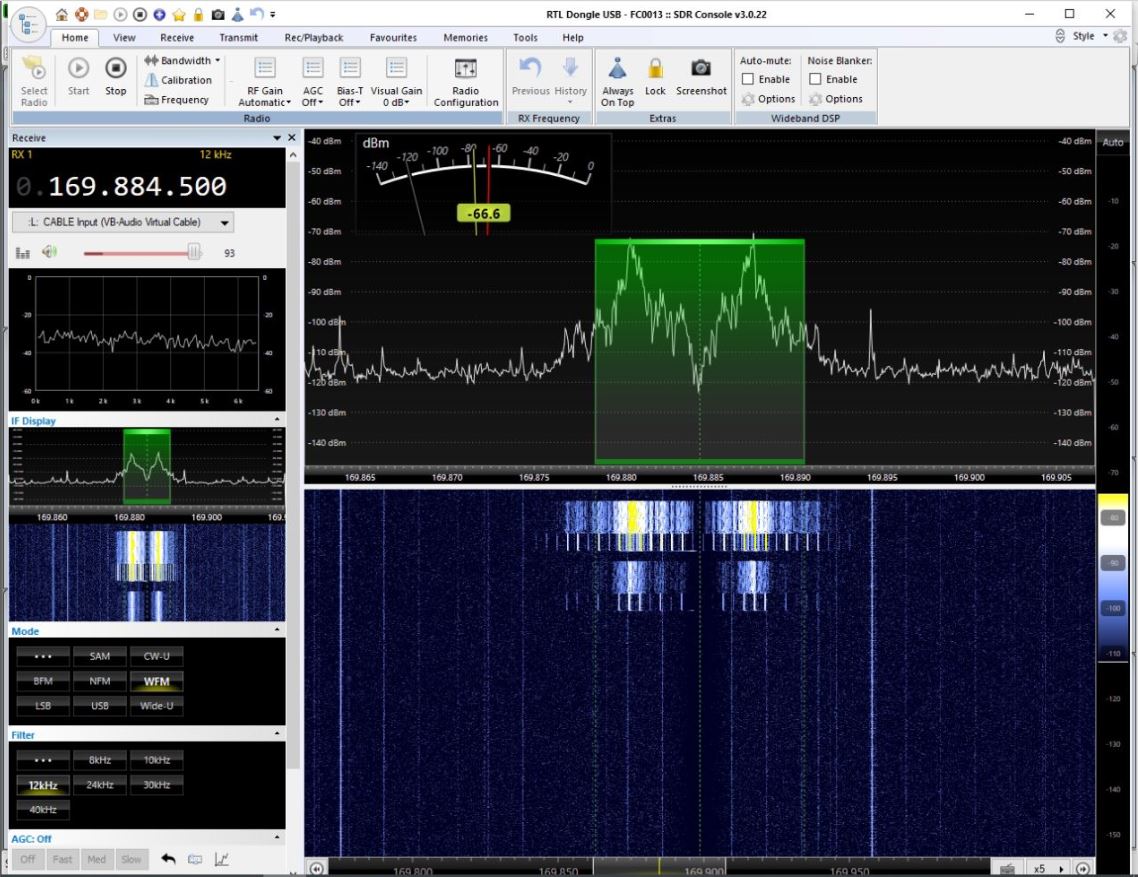Open the Frequency tool in the Radio group
This screenshot has height=877, width=1138.
pos(177,99)
